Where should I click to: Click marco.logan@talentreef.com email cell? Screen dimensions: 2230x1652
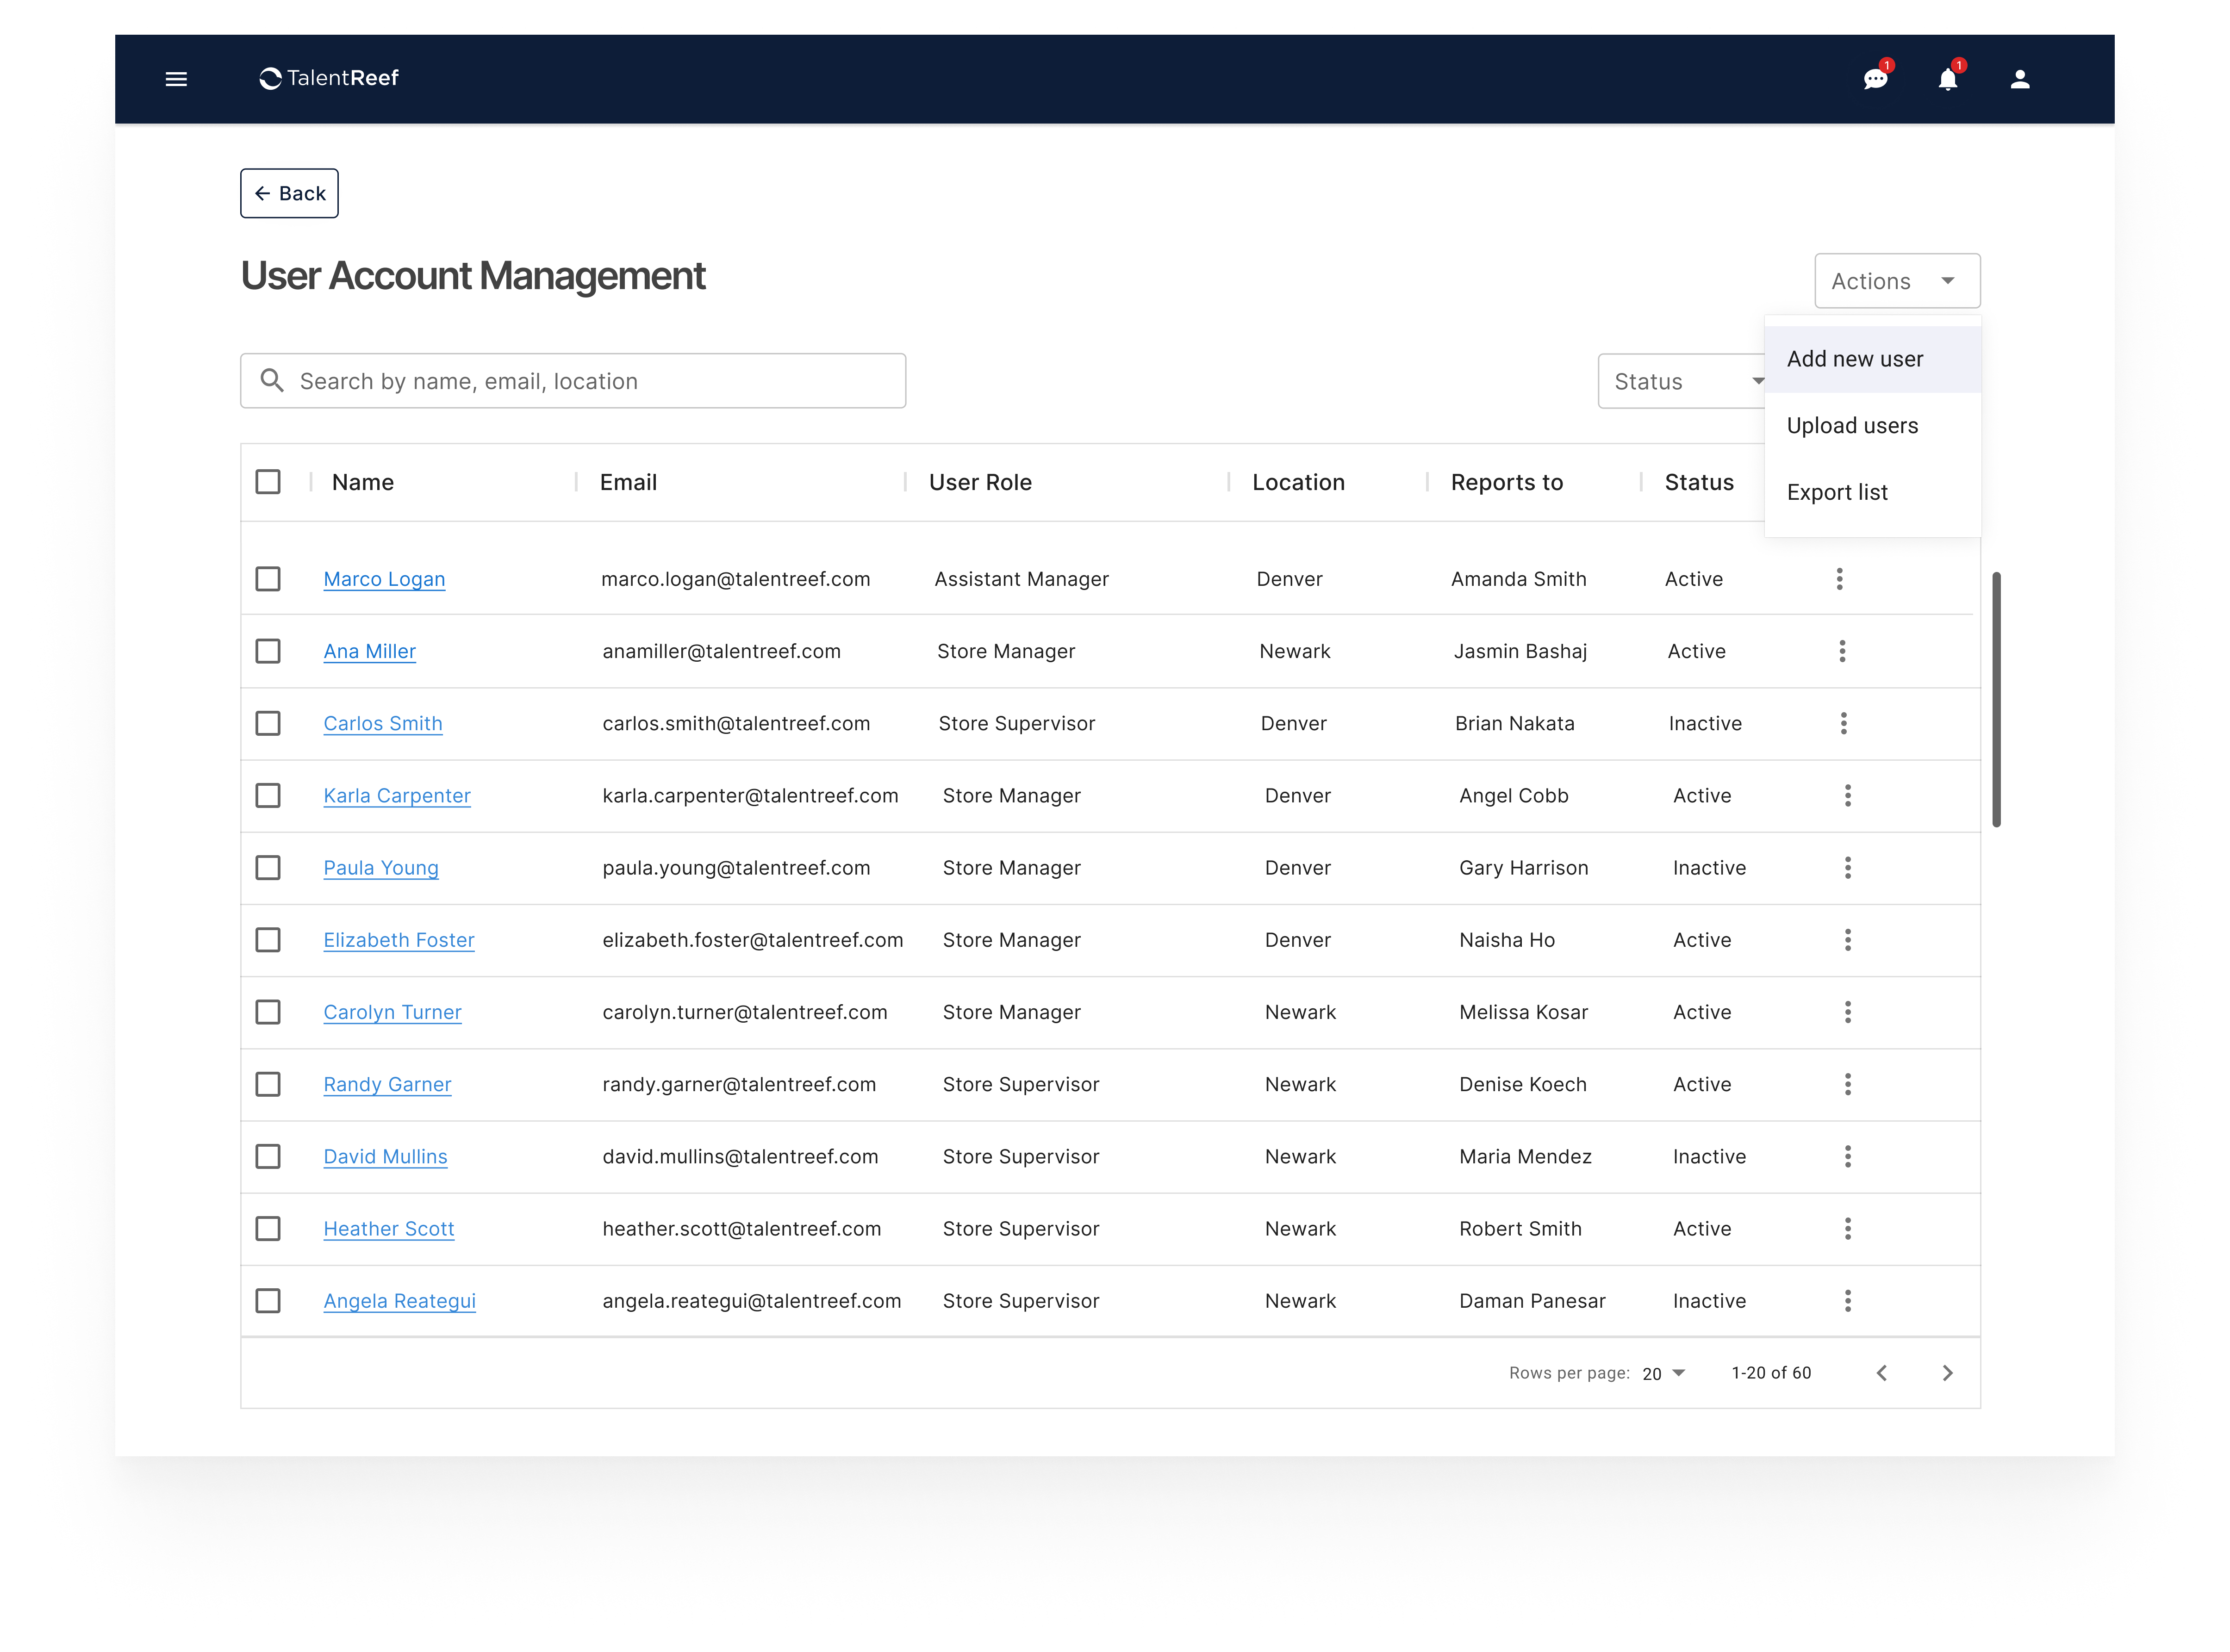pyautogui.click(x=735, y=579)
